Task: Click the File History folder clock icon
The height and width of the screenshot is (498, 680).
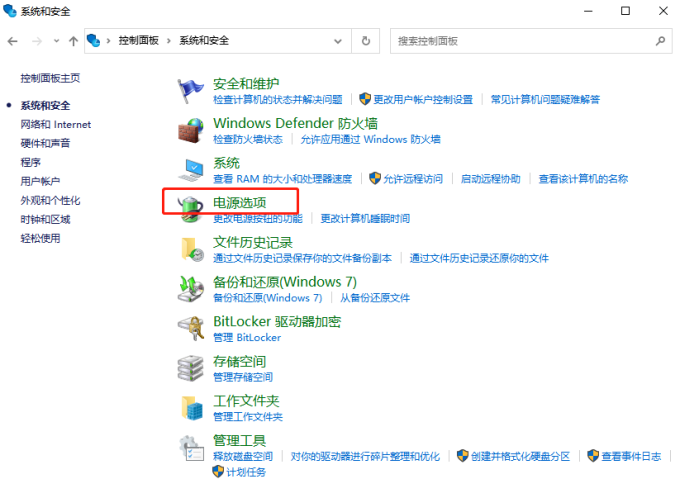Action: (x=192, y=249)
